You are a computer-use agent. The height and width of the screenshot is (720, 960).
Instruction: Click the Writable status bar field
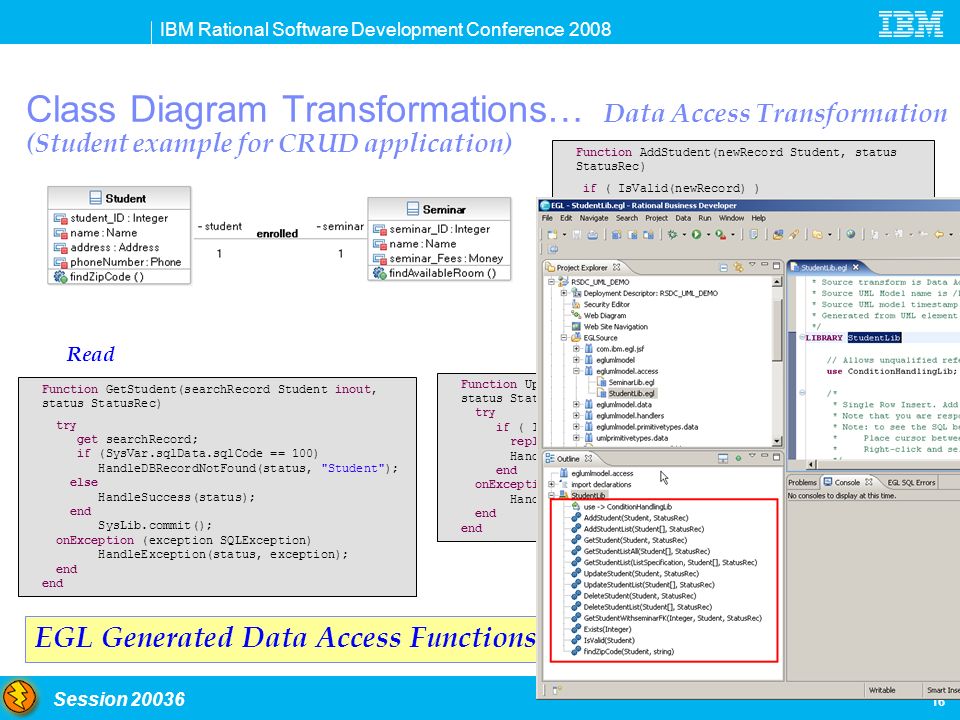[882, 690]
